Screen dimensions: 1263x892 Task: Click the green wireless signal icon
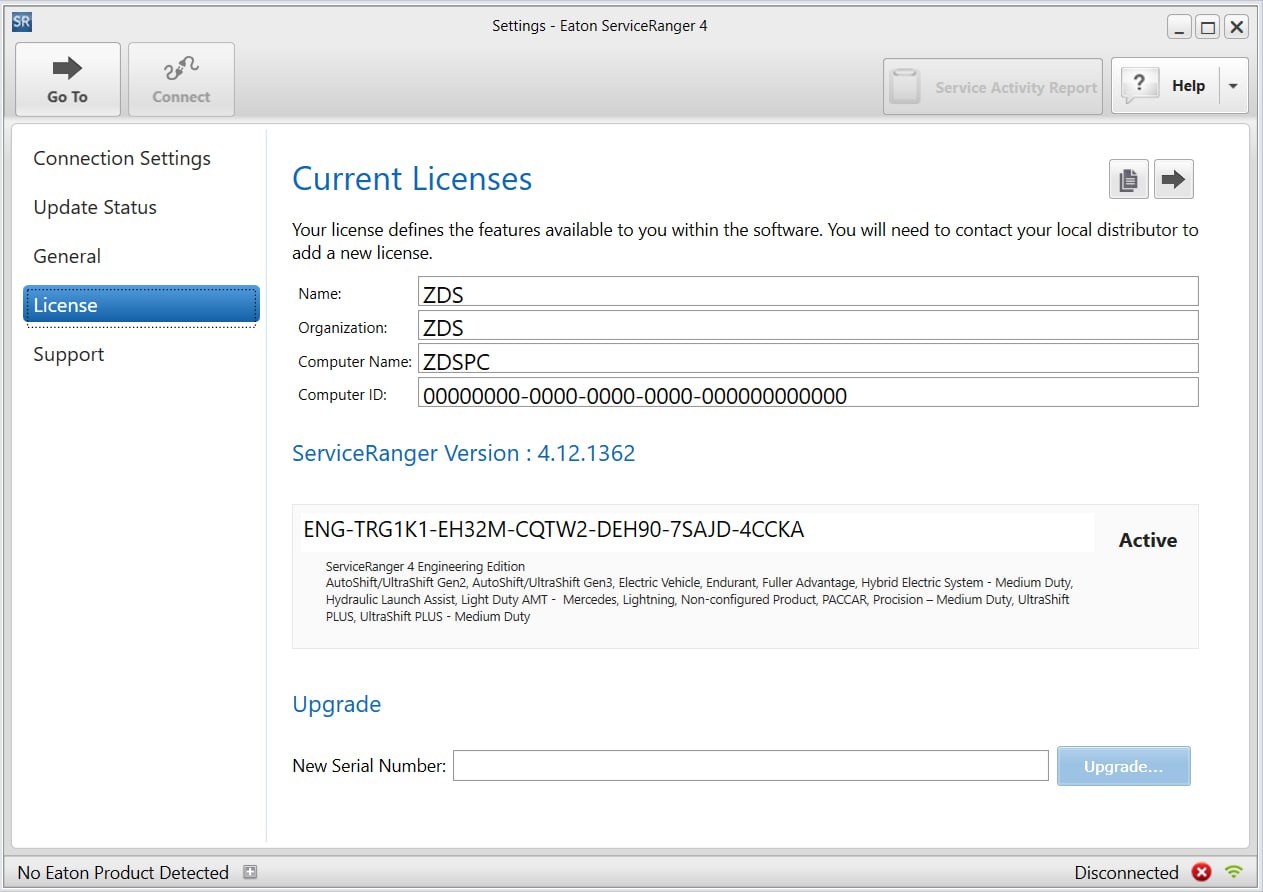click(1234, 872)
